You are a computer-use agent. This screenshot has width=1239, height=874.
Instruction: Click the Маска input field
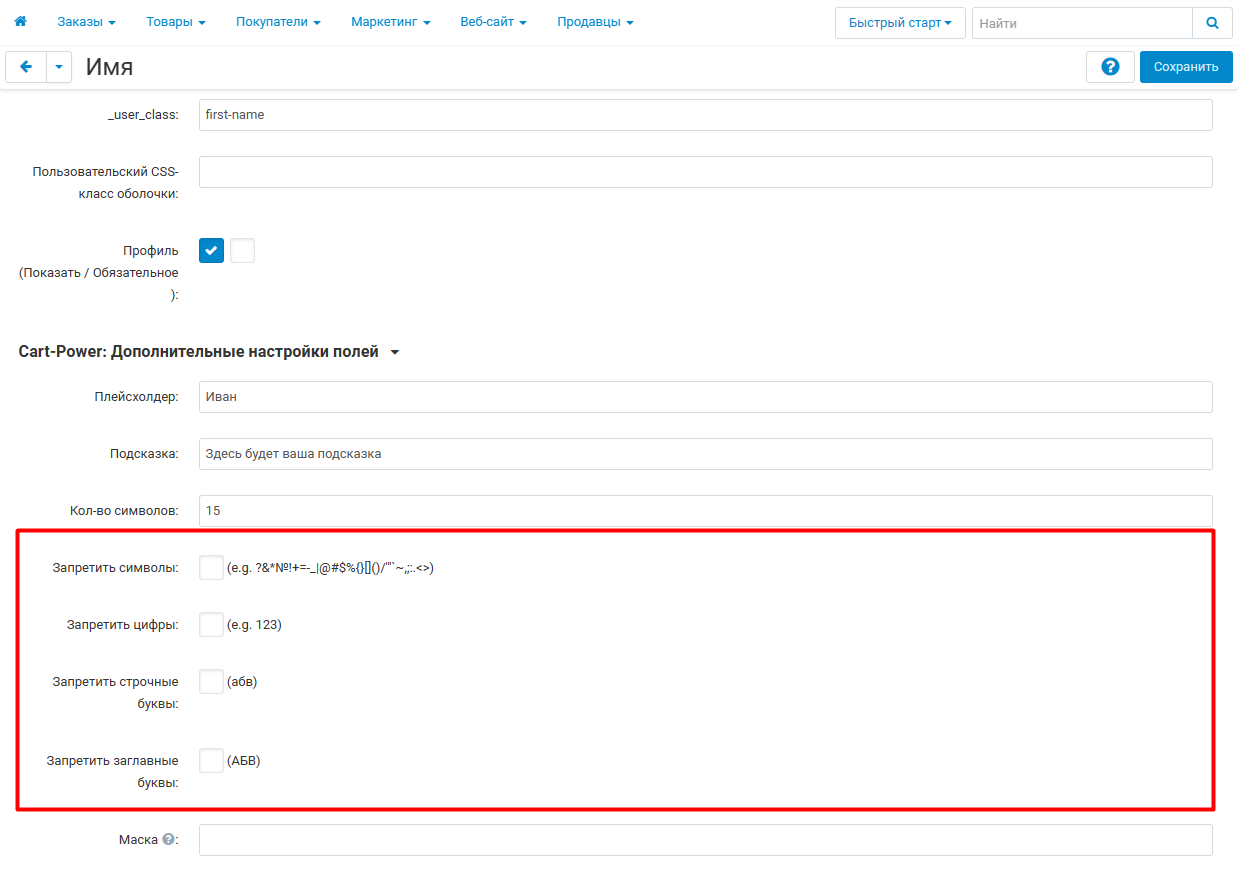[706, 840]
